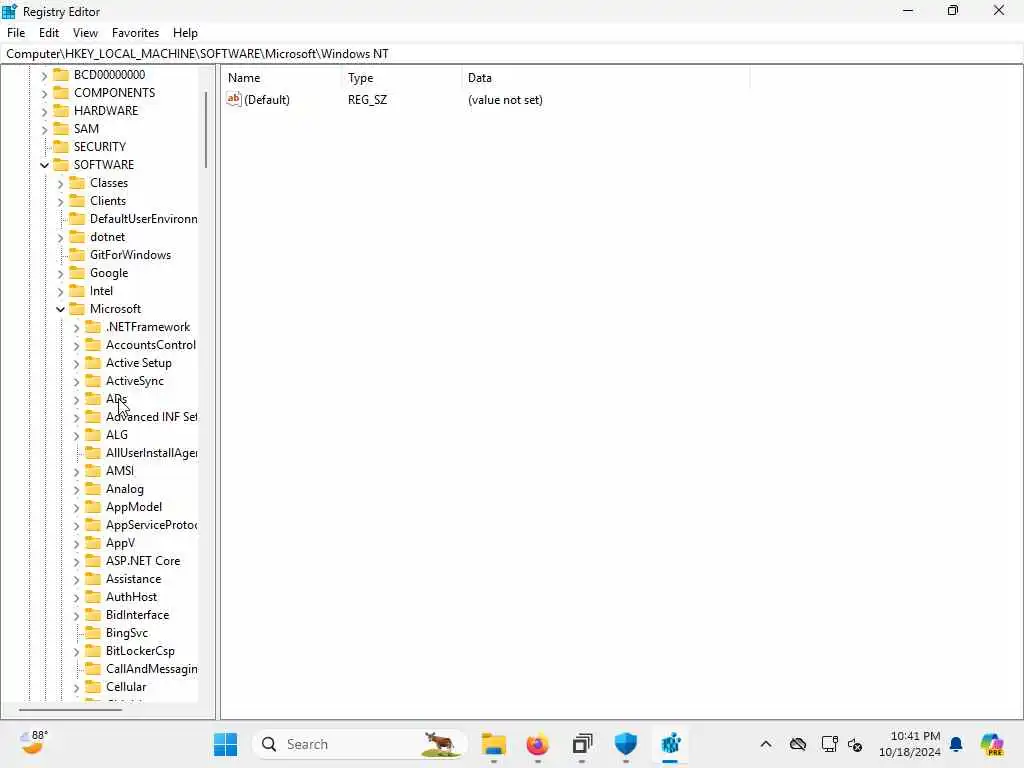Viewport: 1024px width, 768px height.
Task: Select the CallAndMessaging key
Action: (x=152, y=669)
